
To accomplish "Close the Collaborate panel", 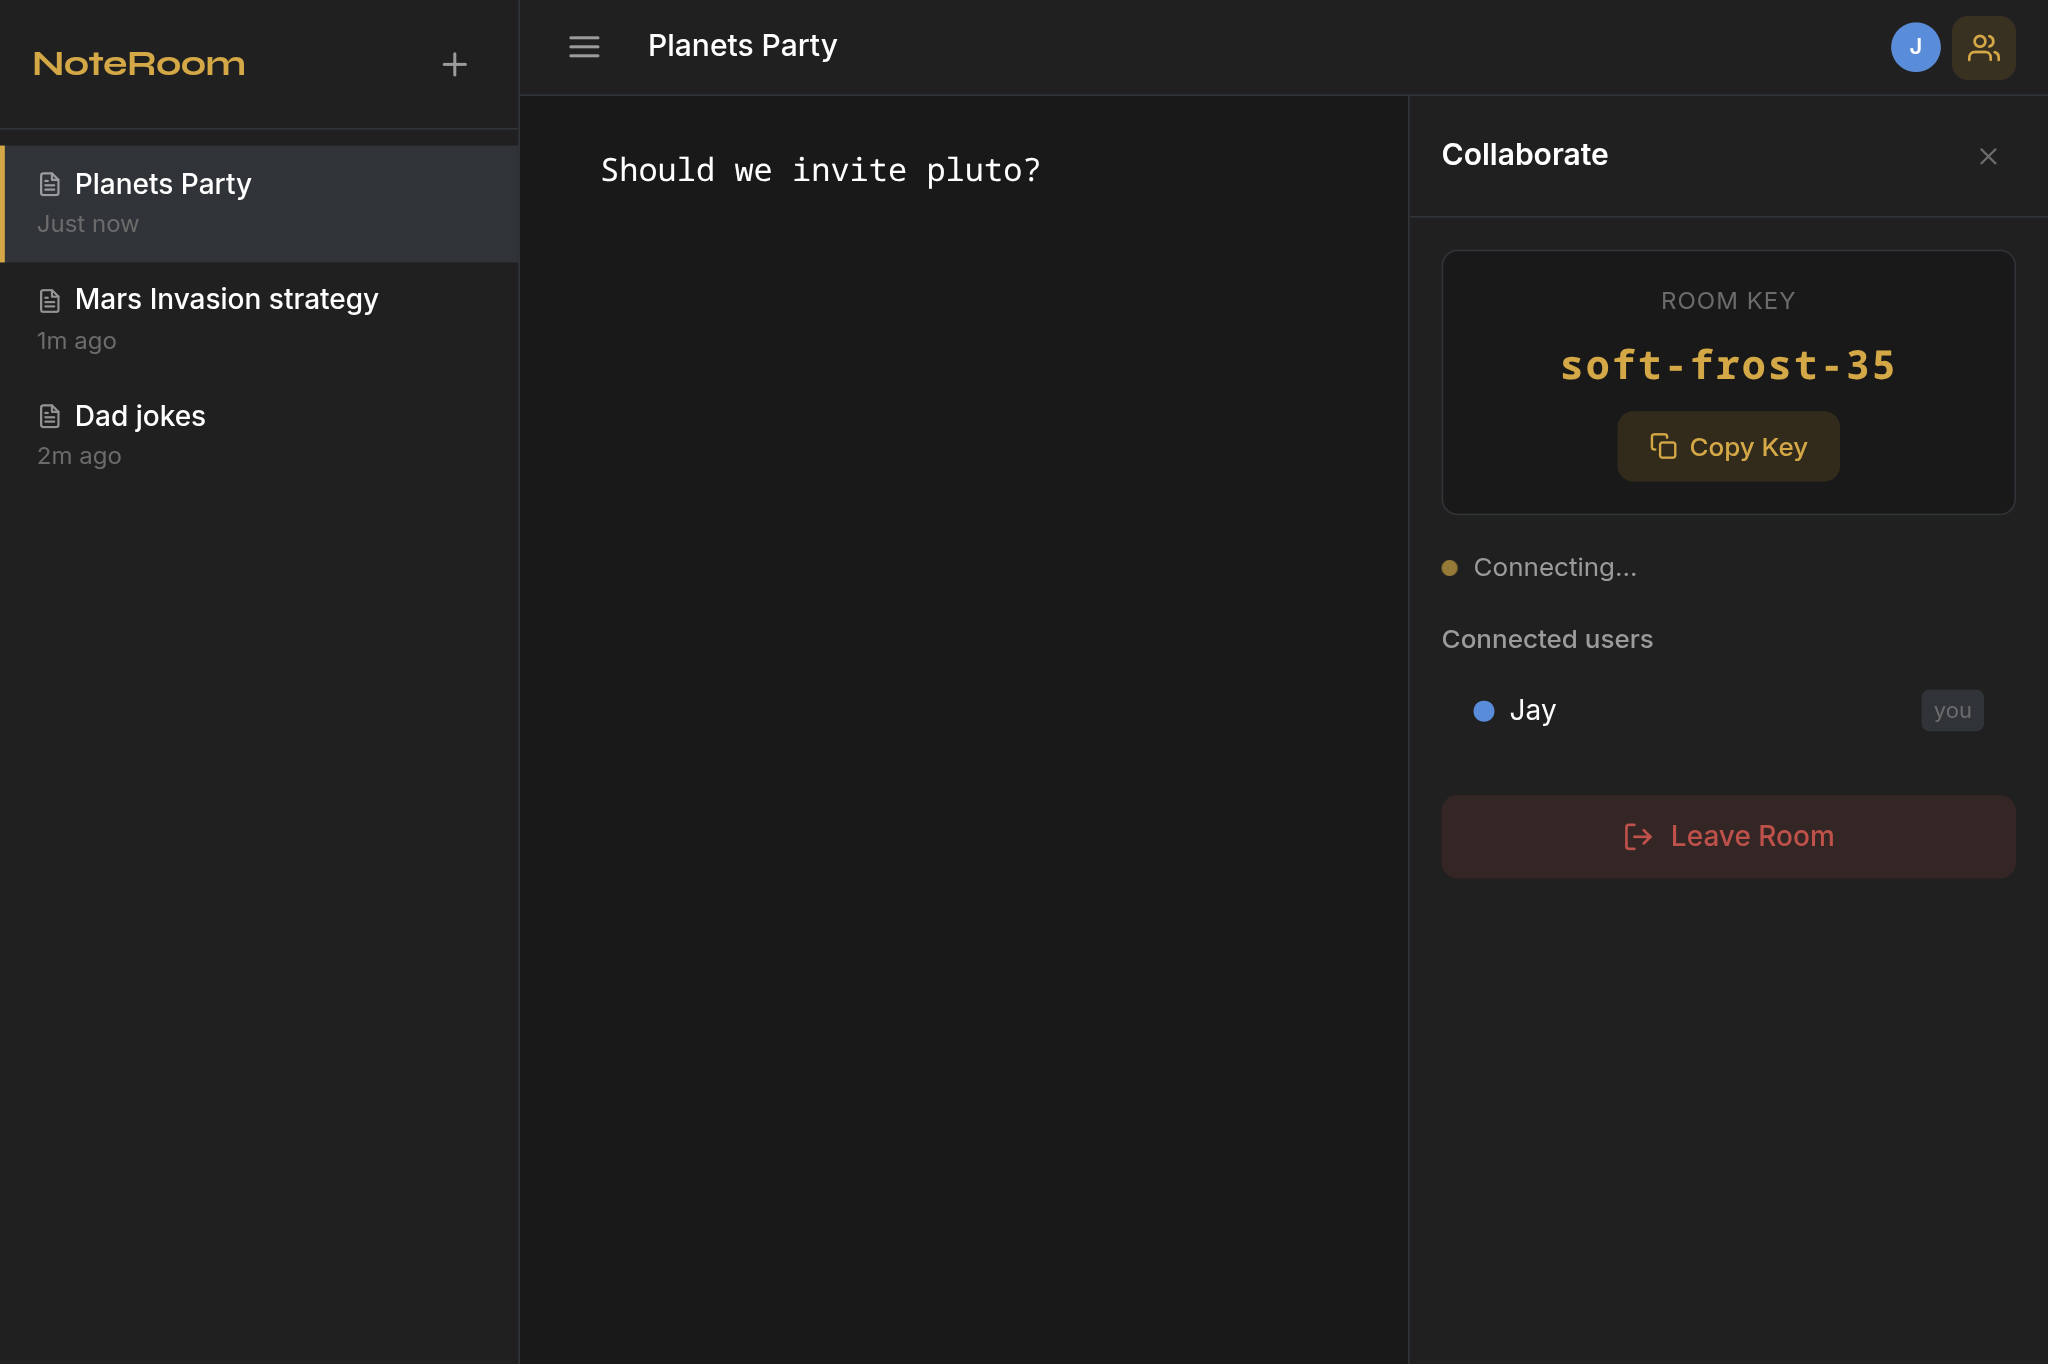I will [1988, 156].
